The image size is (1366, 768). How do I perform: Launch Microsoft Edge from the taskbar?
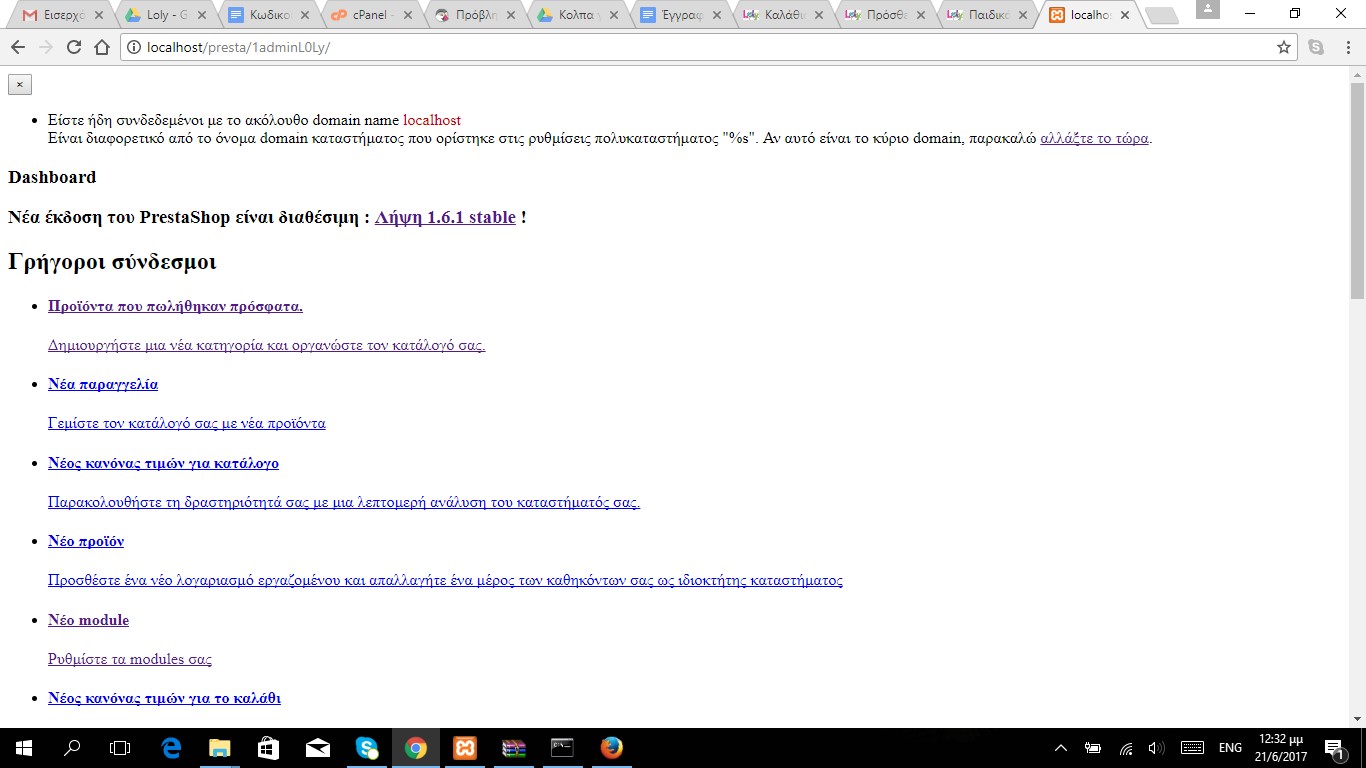pos(171,748)
